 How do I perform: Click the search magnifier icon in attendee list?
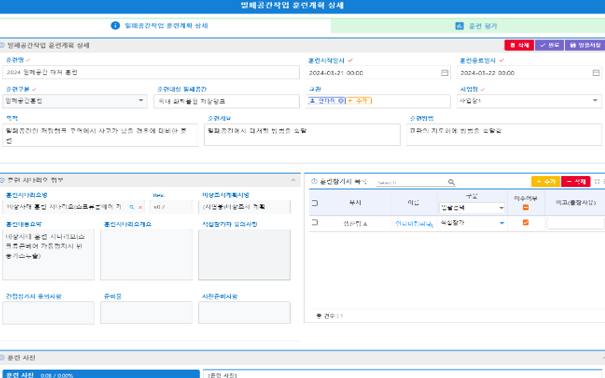451,182
